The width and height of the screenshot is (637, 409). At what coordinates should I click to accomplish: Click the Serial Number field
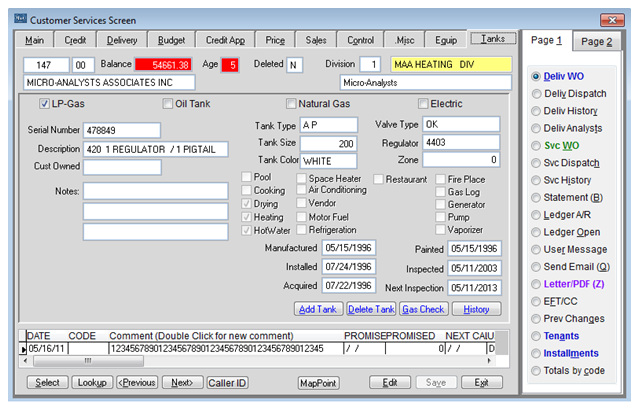tap(122, 130)
